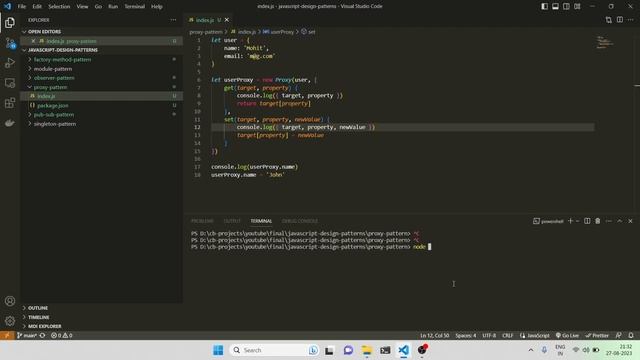Start Go Live server

567,336
